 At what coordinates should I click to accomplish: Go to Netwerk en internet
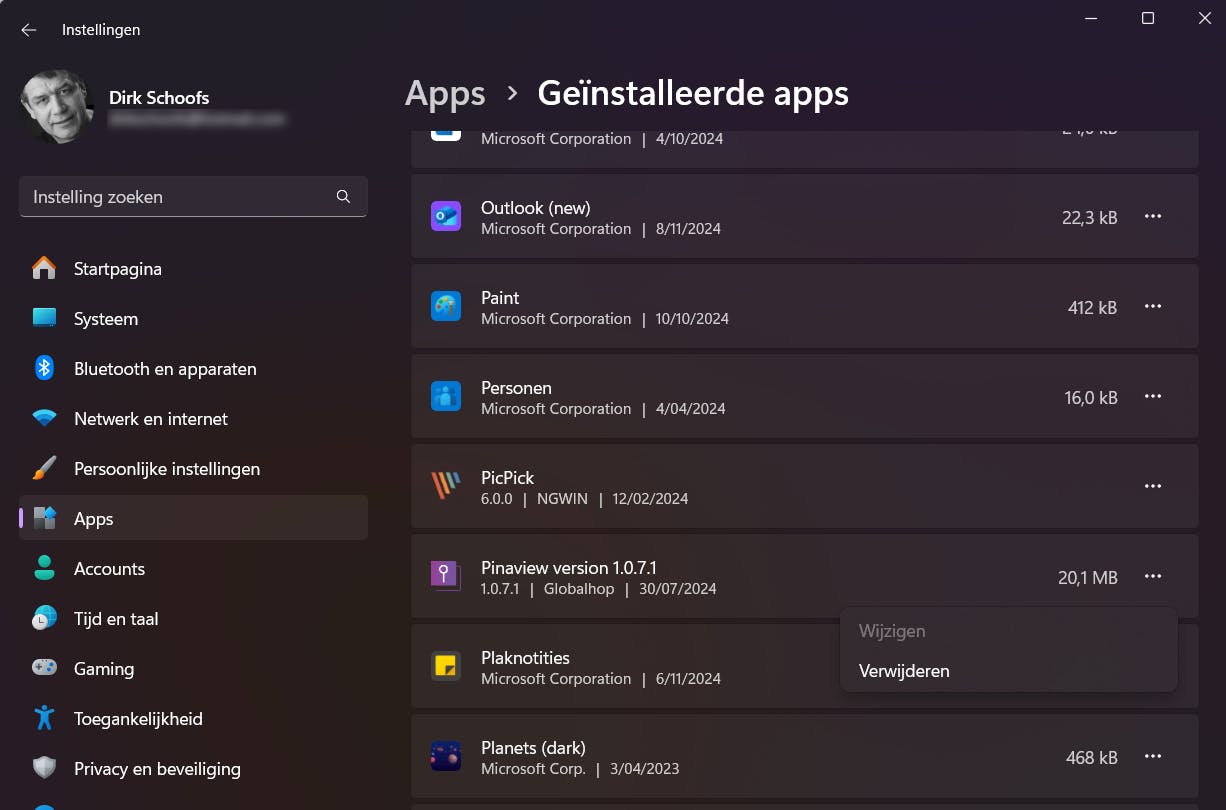coord(150,419)
